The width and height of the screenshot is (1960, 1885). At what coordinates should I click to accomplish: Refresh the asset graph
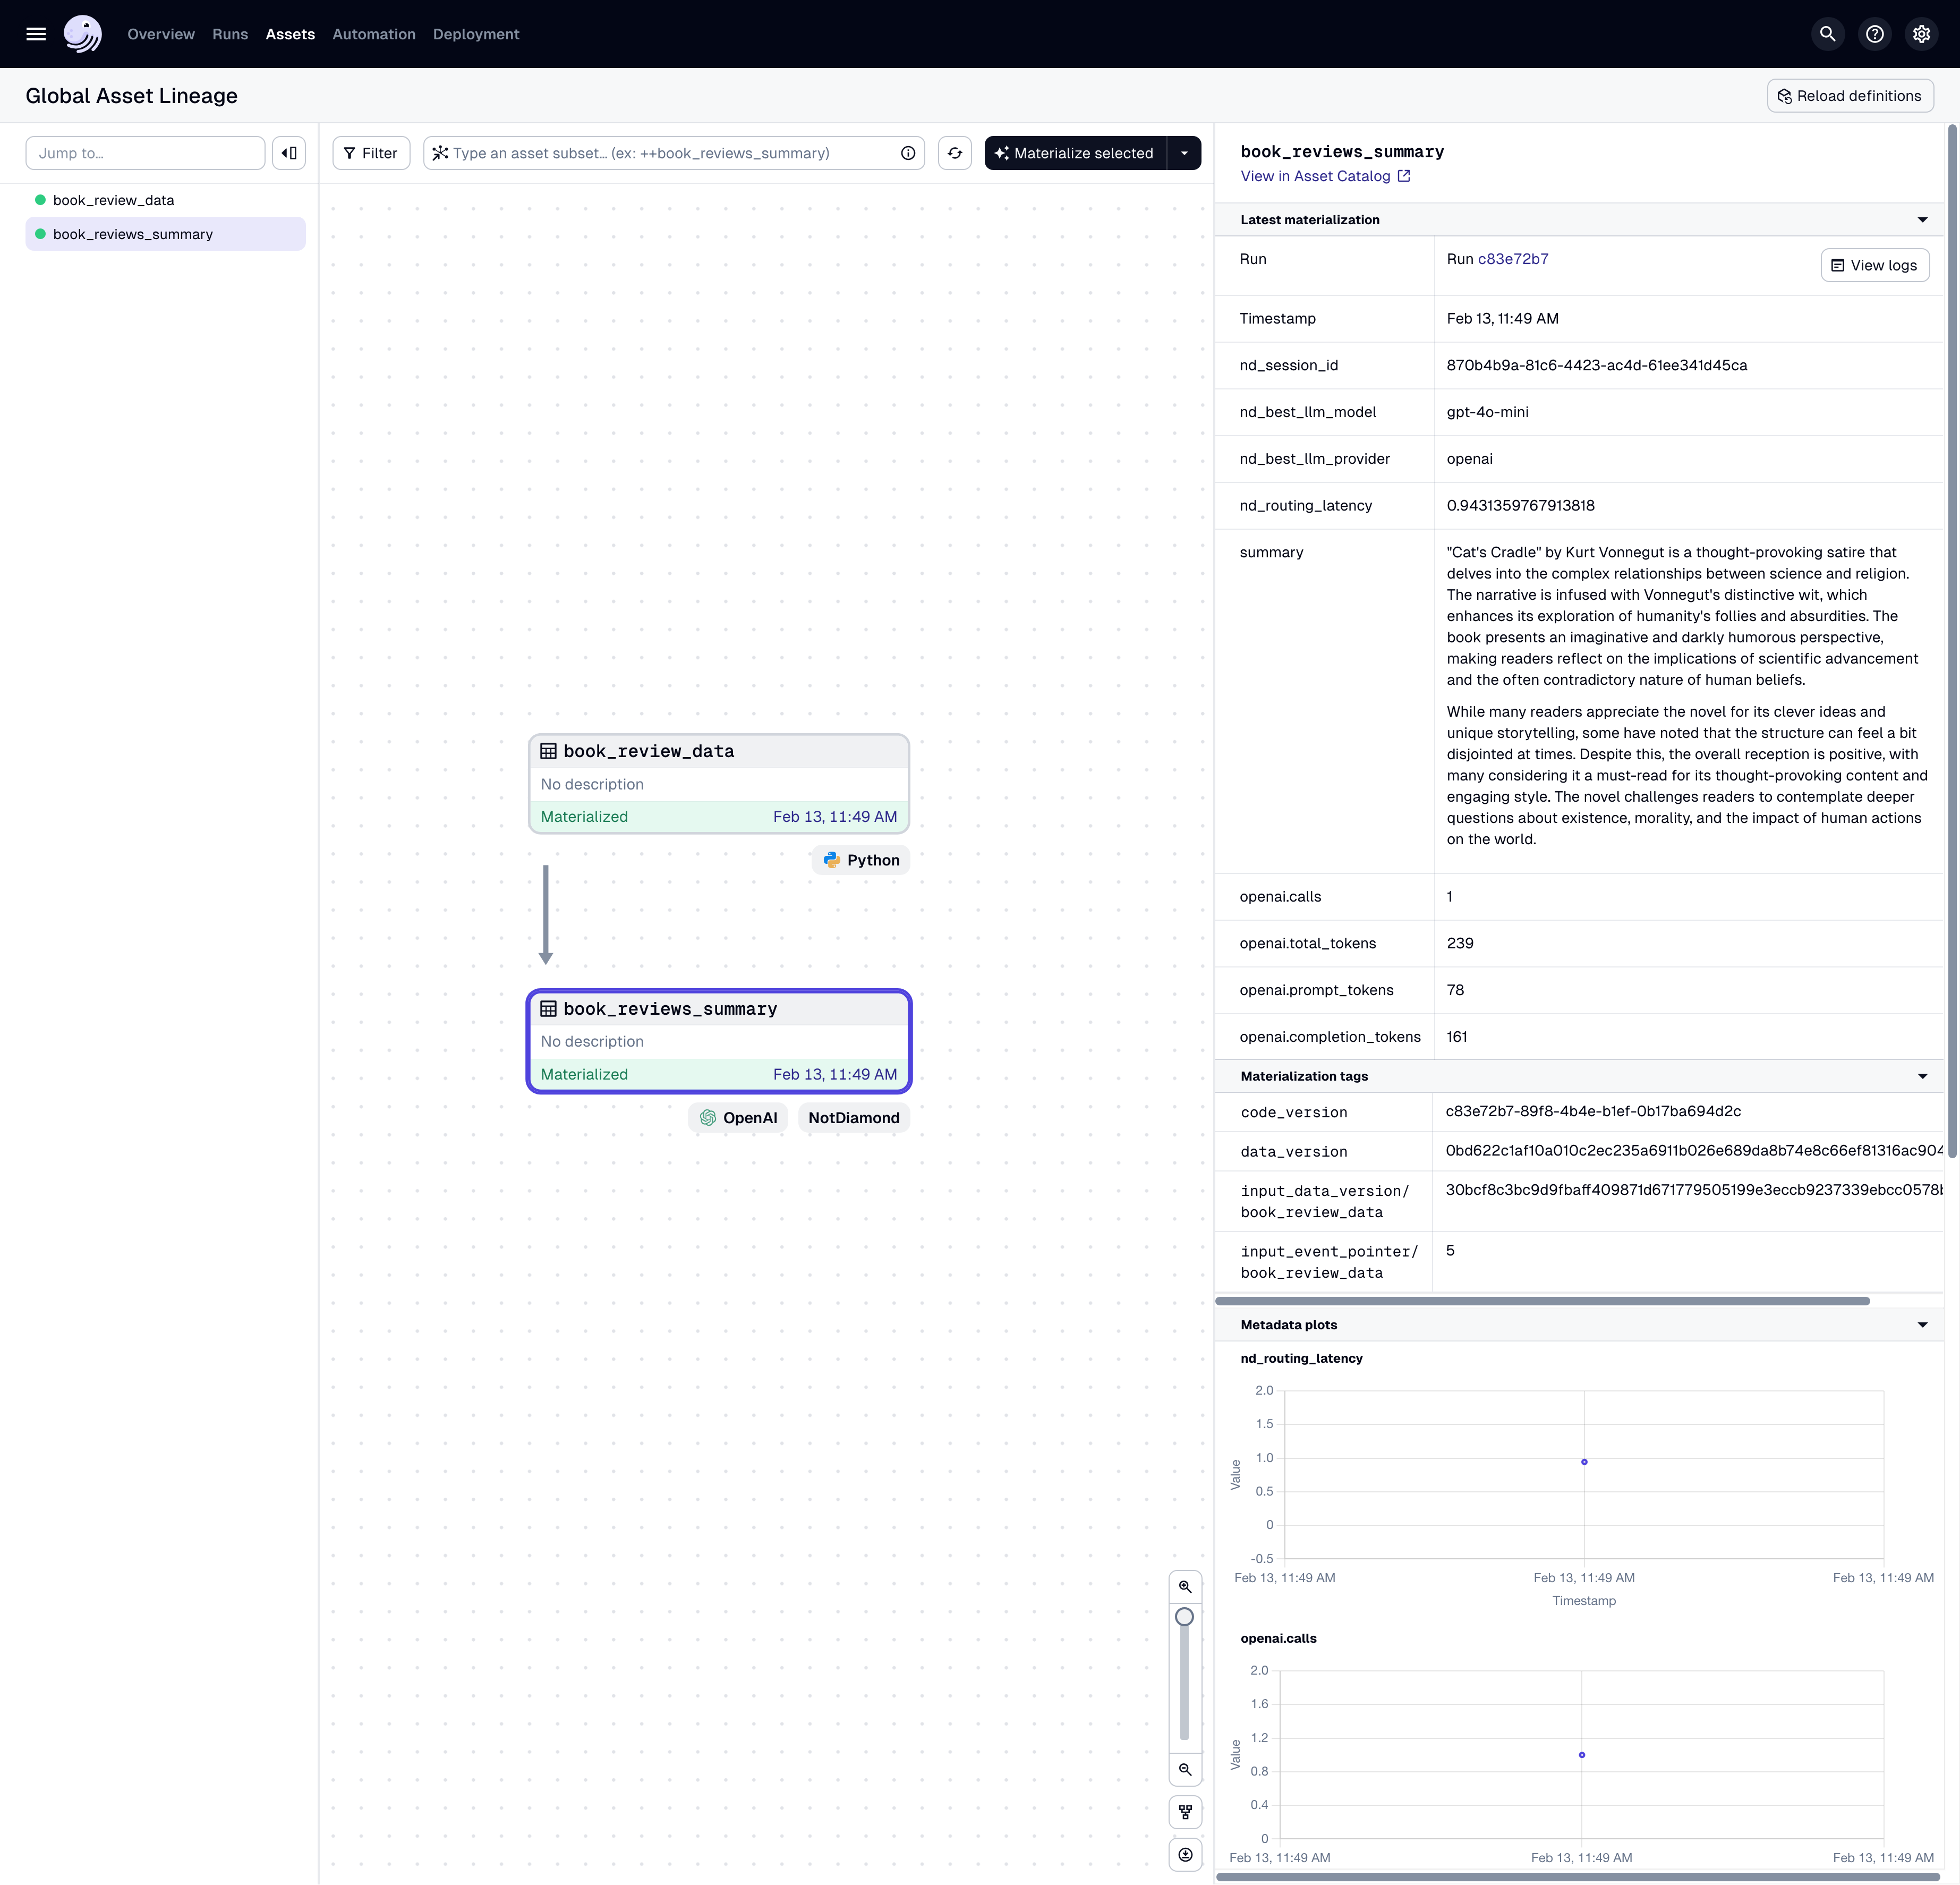[x=955, y=153]
